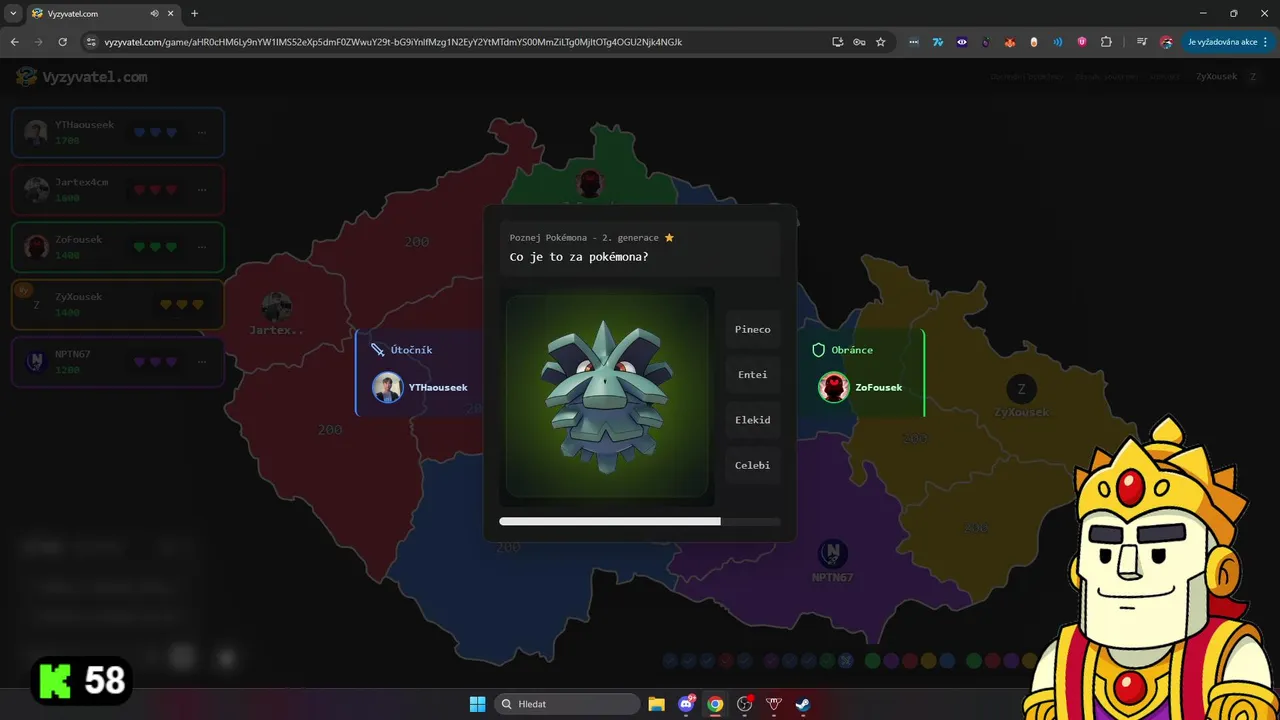The image size is (1280, 720).
Task: Go back with browser back arrow
Action: (14, 42)
